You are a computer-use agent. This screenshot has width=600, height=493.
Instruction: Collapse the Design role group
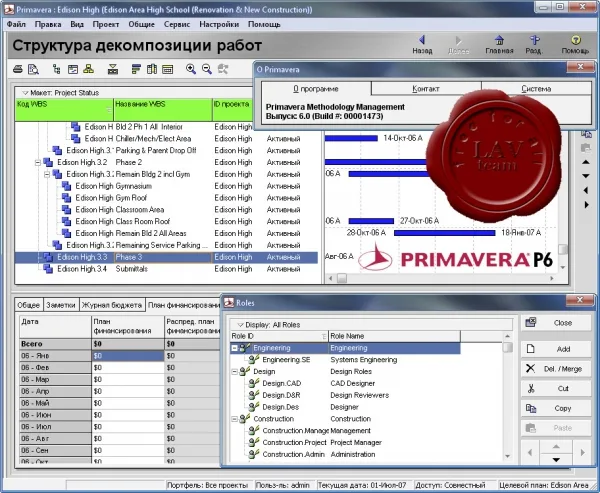[x=235, y=372]
